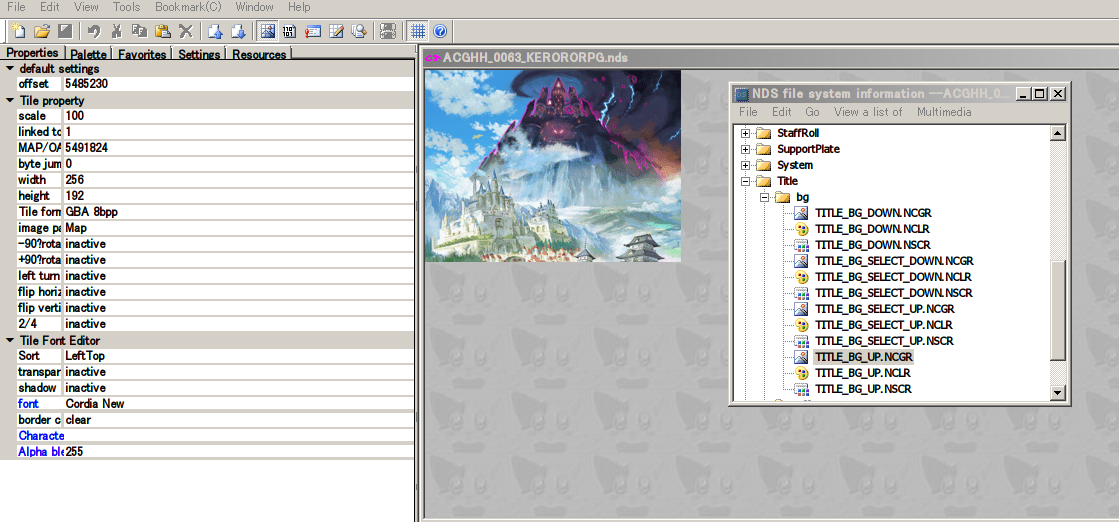
Task: Click the transparent inactive value
Action: pyautogui.click(x=238, y=372)
